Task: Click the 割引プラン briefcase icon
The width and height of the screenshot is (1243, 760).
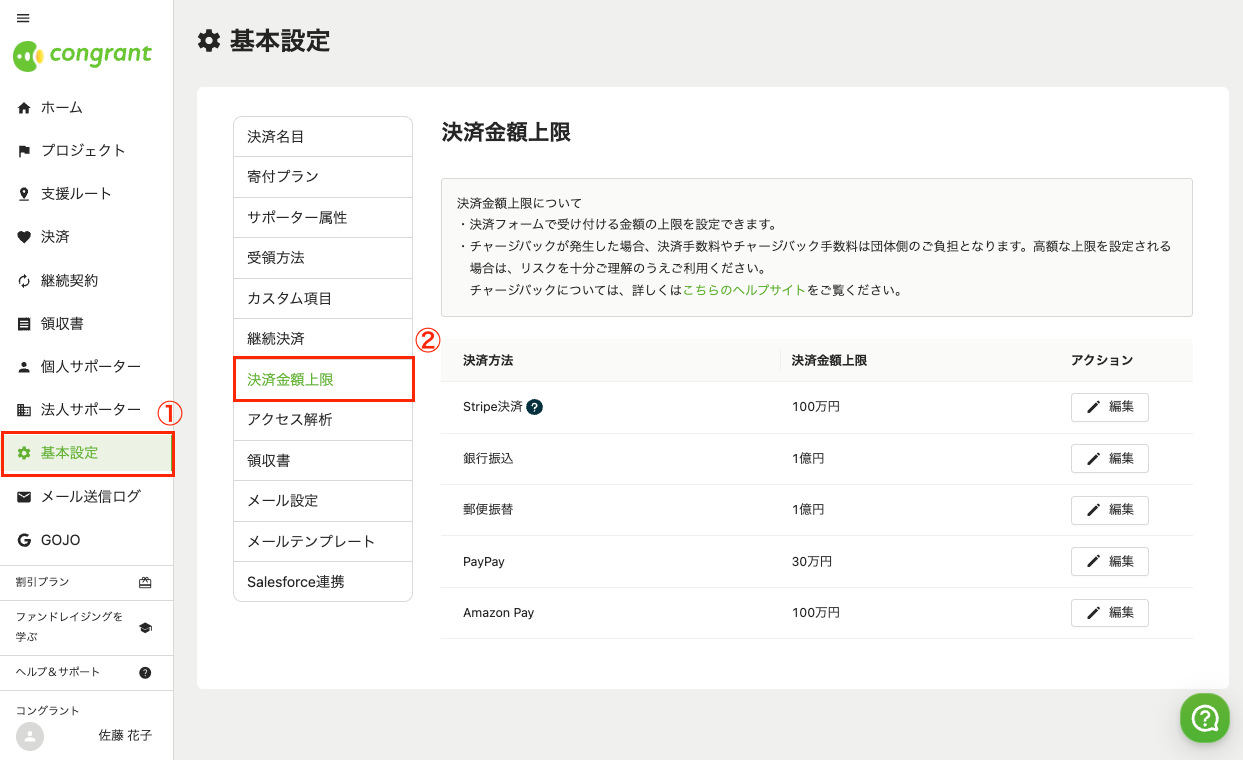Action: [145, 583]
